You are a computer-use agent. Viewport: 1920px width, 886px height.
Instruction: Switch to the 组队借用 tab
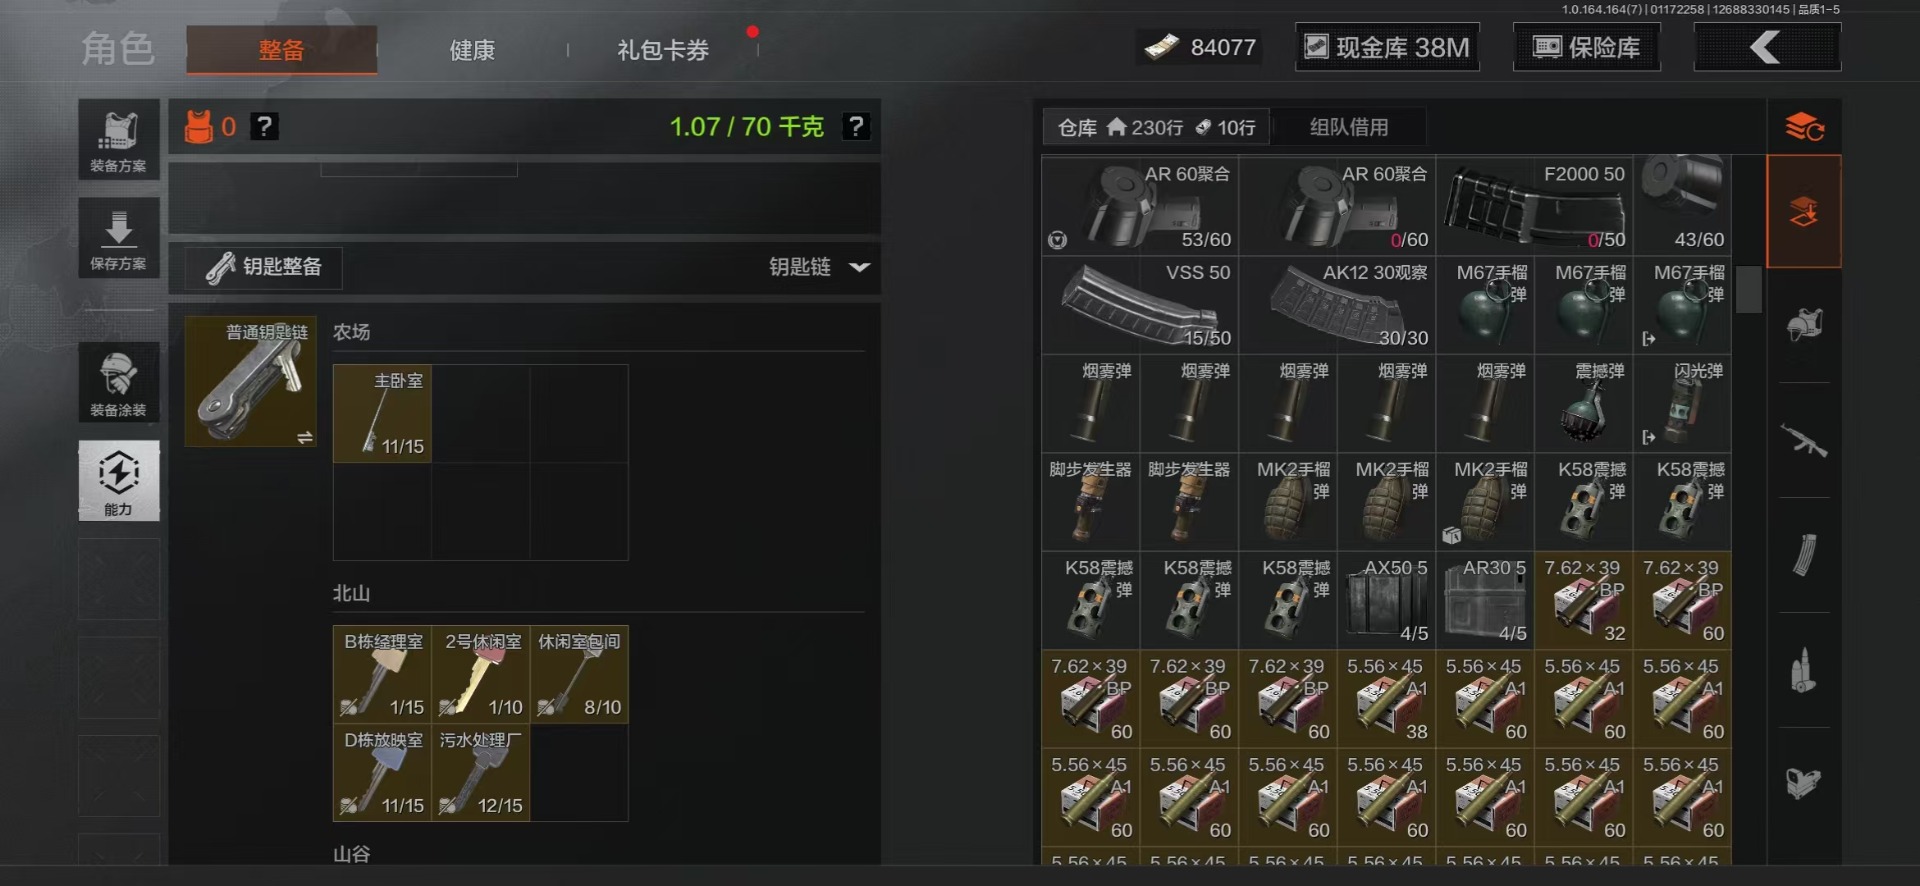(1349, 127)
